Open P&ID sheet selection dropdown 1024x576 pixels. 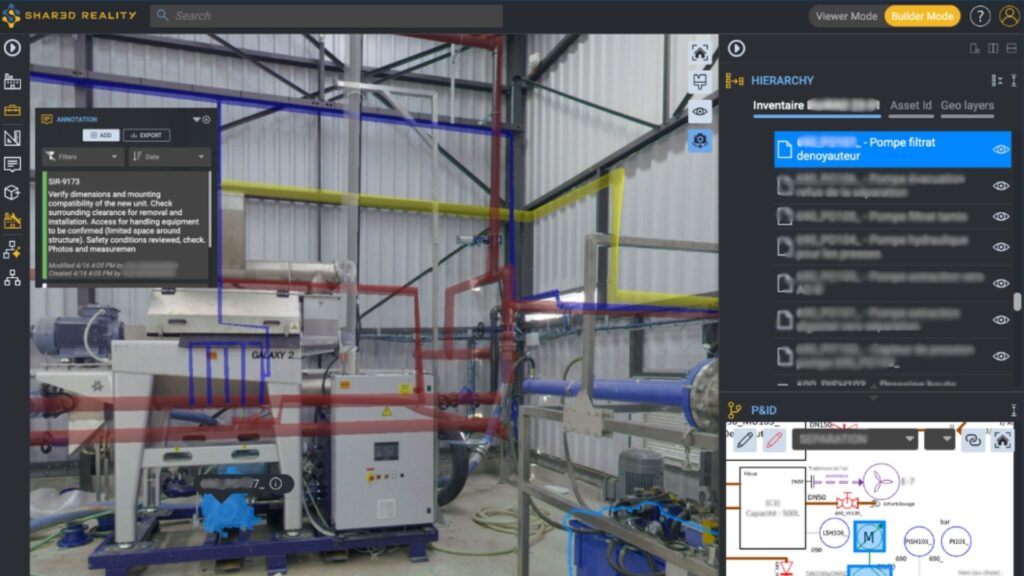(856, 440)
